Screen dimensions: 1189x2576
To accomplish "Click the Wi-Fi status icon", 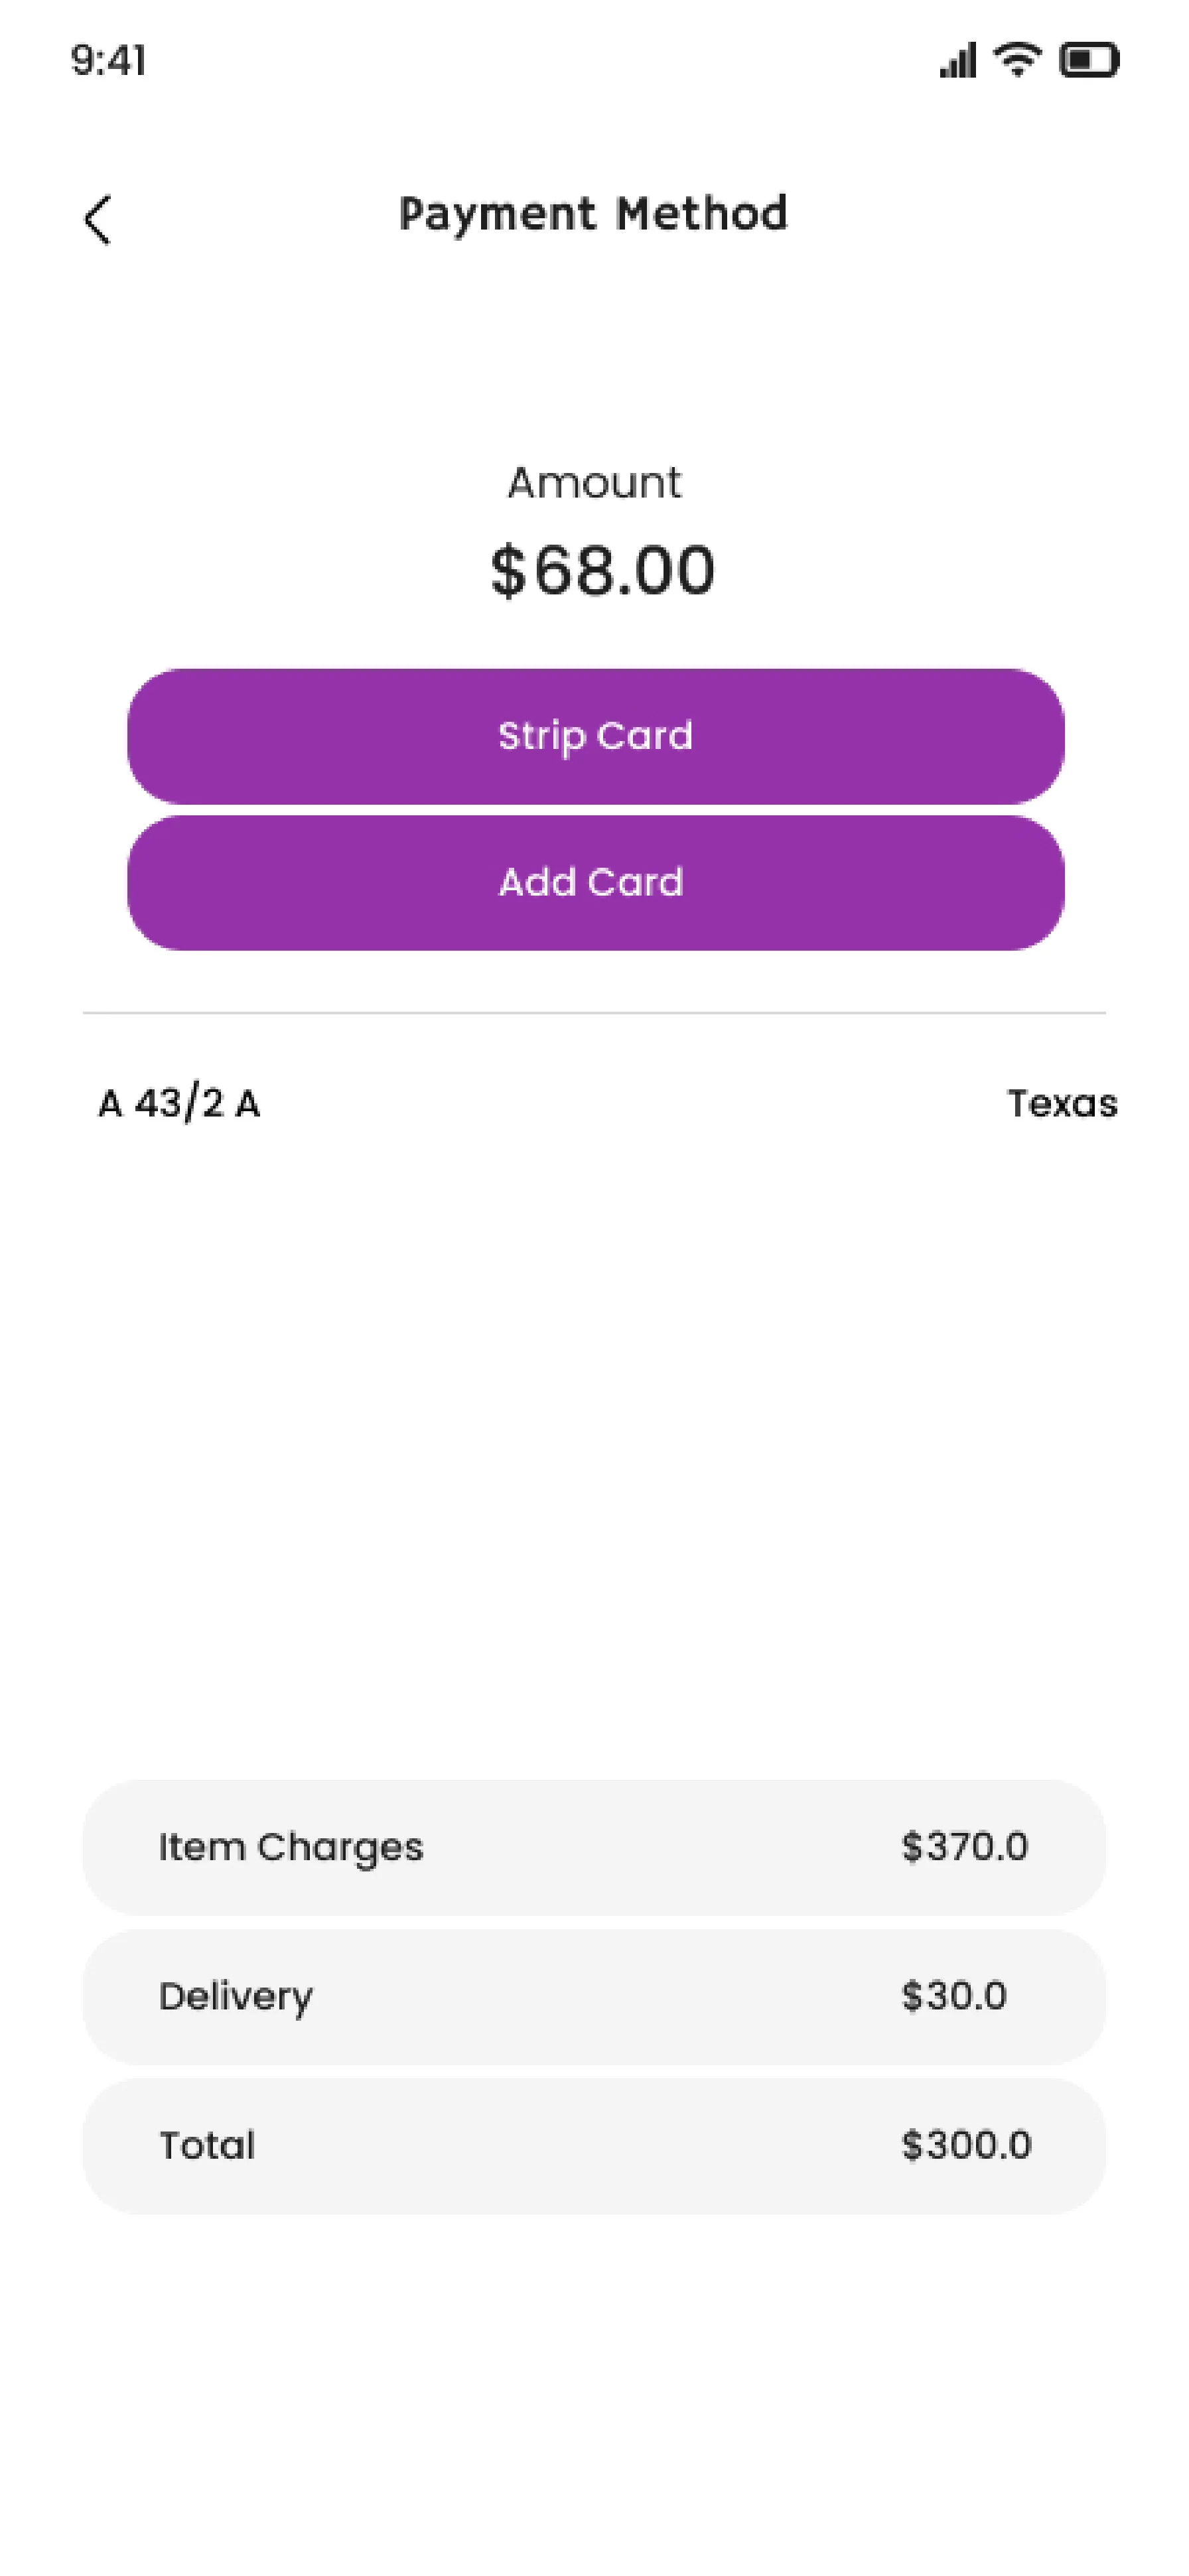I will [1017, 60].
